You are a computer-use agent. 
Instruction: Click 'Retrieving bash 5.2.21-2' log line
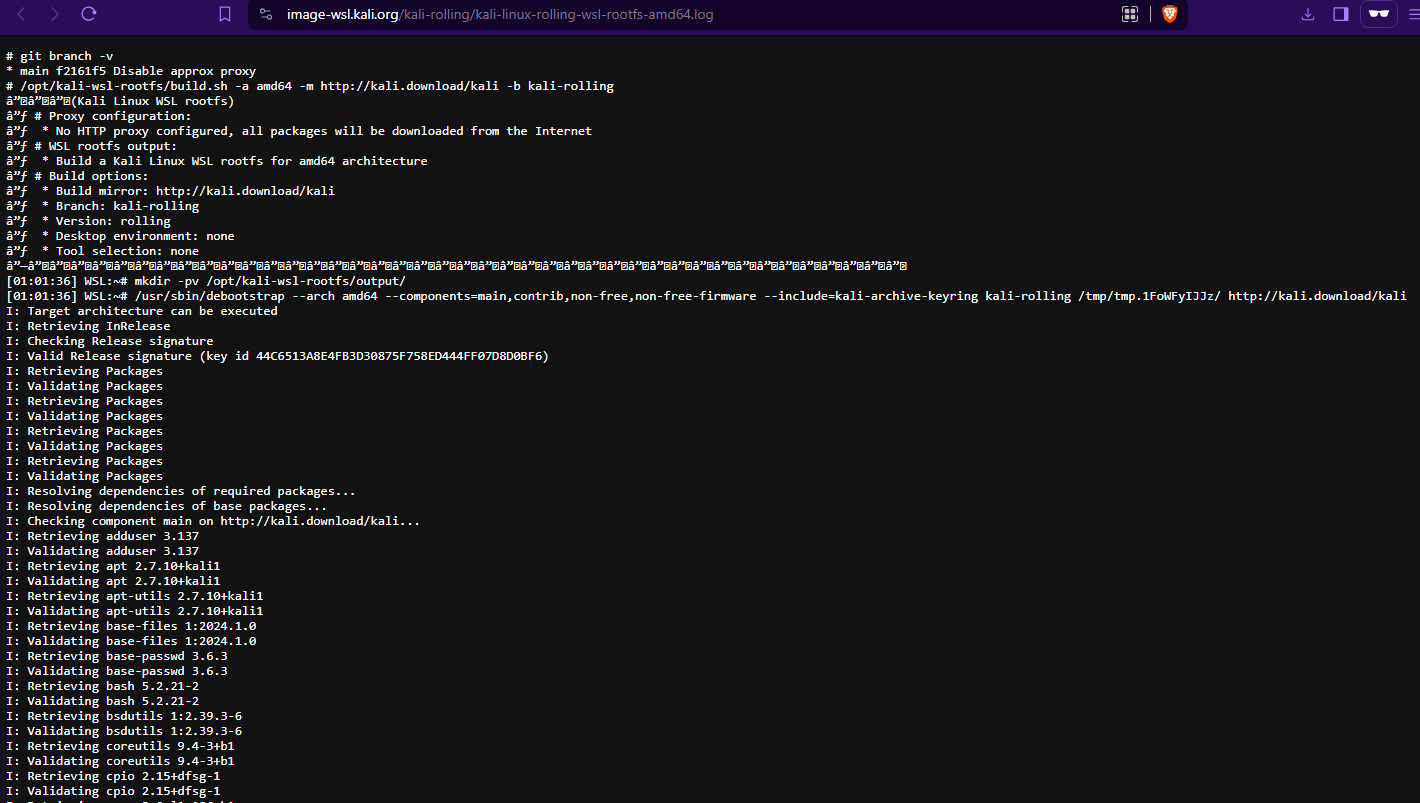[x=102, y=686]
